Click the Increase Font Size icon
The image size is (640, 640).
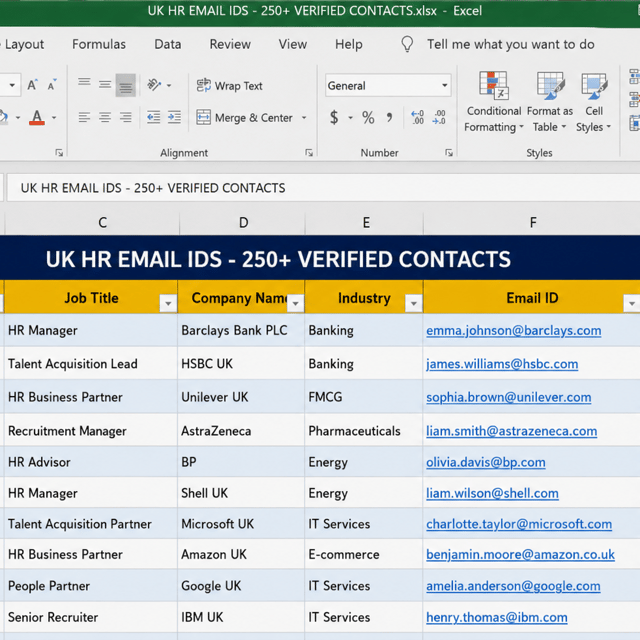coord(32,85)
